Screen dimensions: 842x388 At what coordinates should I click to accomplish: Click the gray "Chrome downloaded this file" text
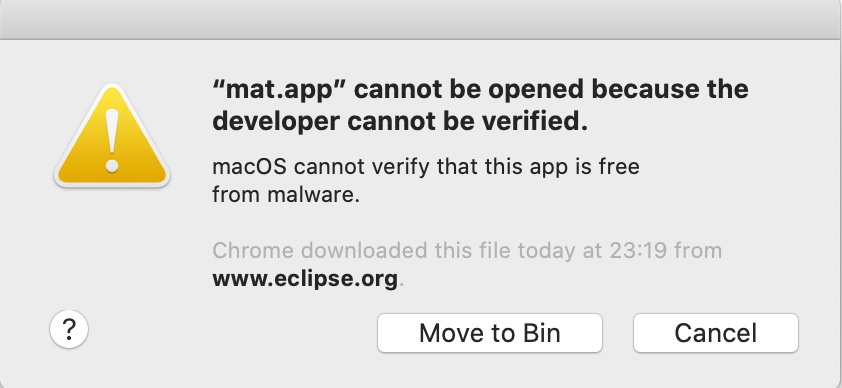467,251
